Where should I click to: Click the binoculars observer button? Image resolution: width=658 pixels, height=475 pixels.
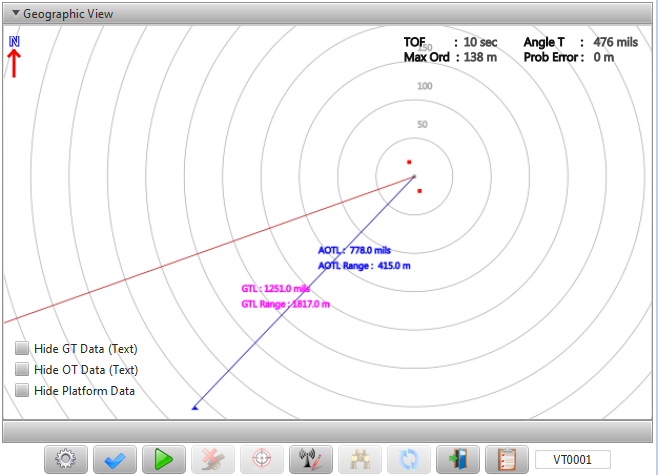[360, 459]
